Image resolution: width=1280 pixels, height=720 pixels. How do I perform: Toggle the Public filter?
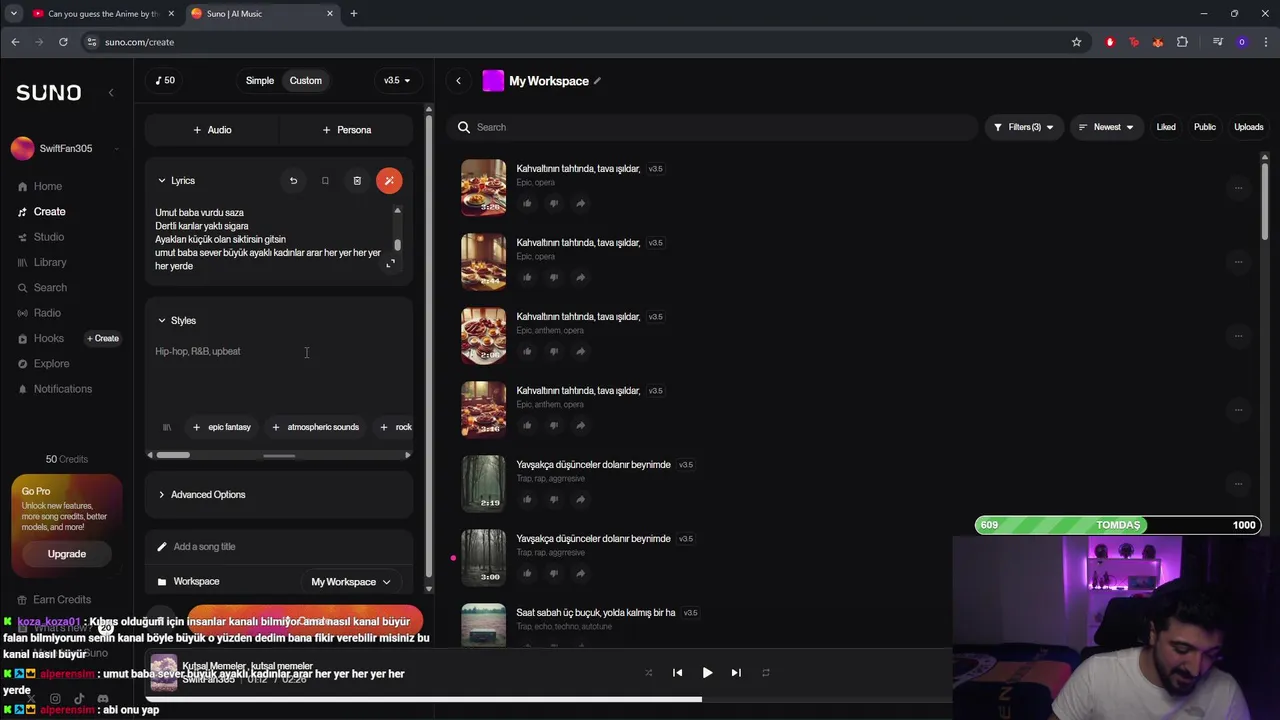tap(1205, 127)
